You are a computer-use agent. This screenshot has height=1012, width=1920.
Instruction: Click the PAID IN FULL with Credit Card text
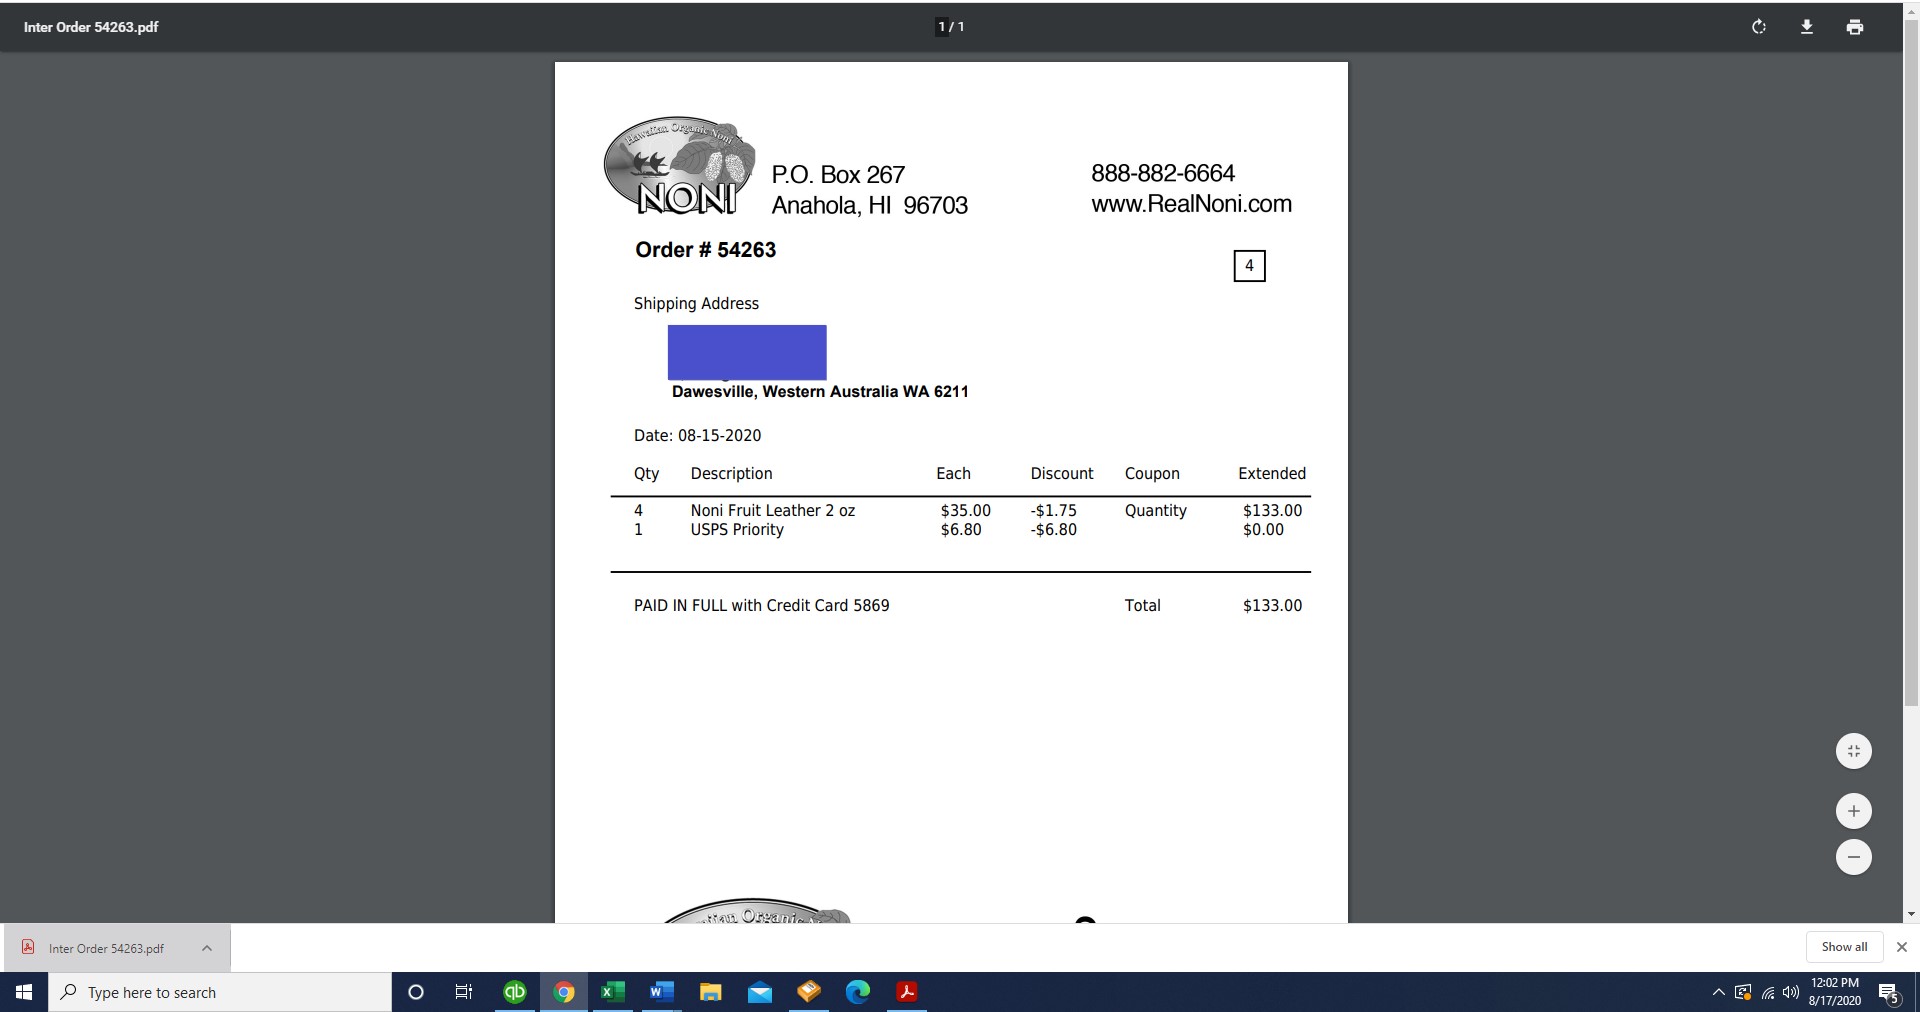[761, 606]
